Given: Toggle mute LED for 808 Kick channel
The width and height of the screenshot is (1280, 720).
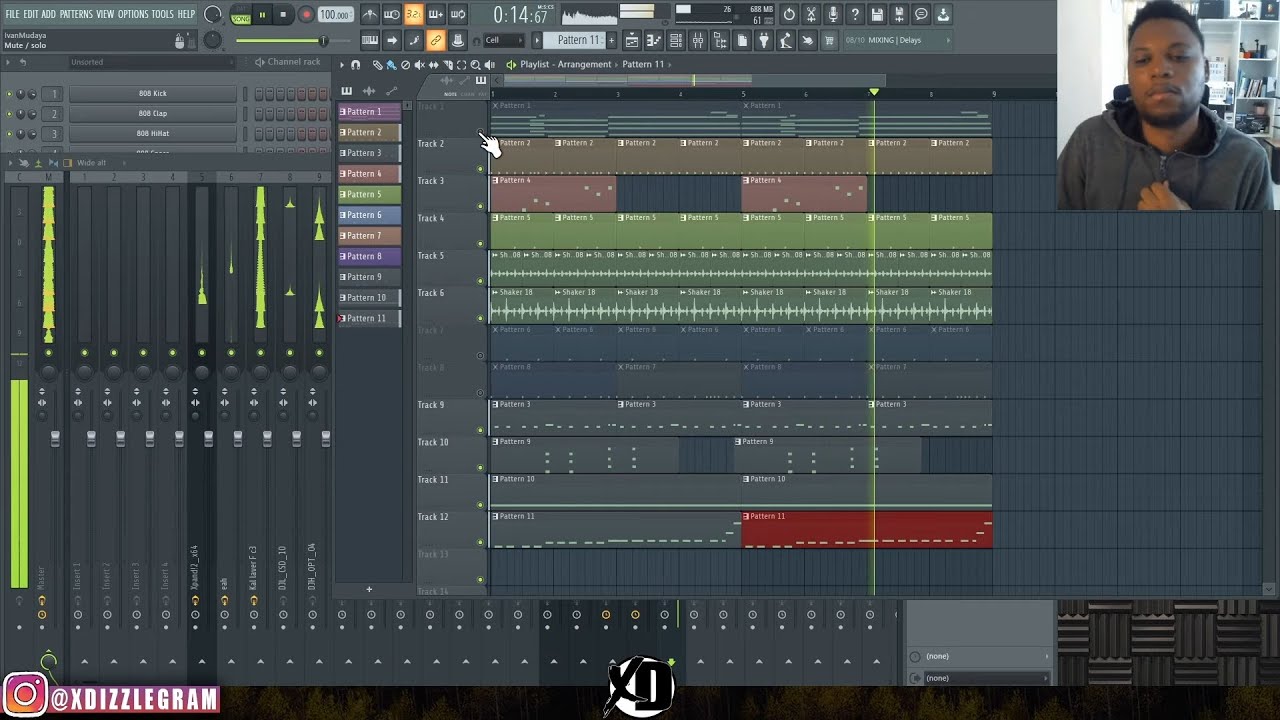Looking at the screenshot, I should click(10, 94).
